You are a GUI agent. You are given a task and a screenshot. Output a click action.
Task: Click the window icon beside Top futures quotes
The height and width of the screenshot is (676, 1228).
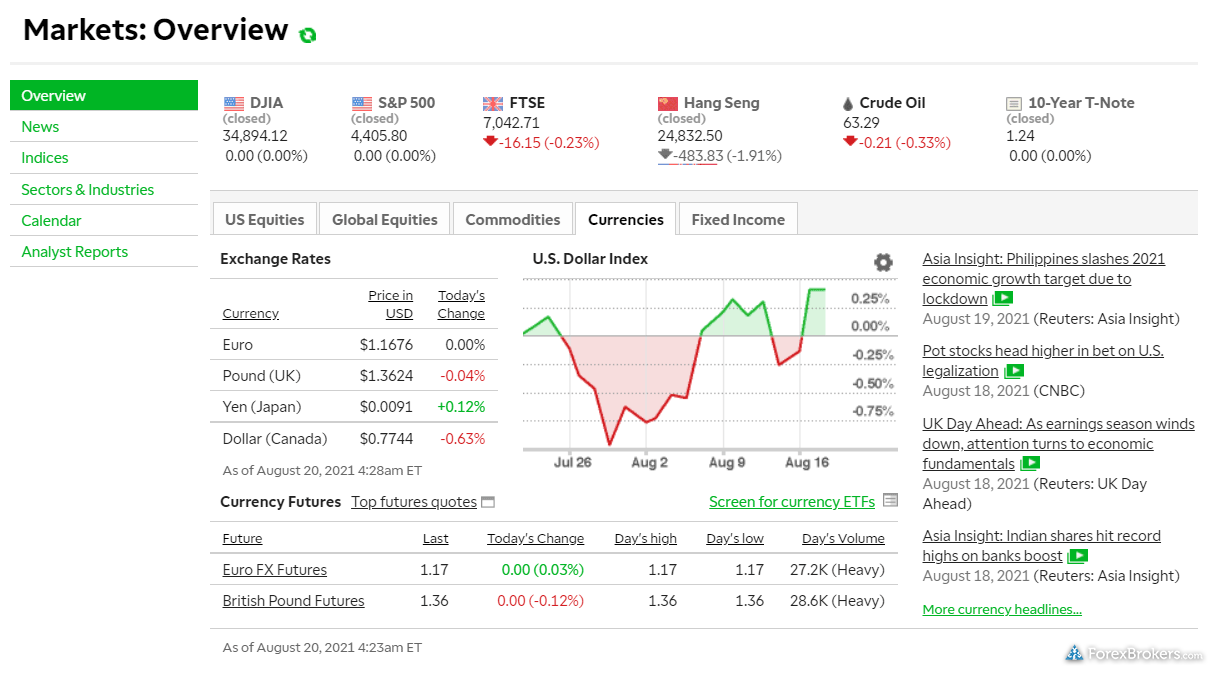488,501
